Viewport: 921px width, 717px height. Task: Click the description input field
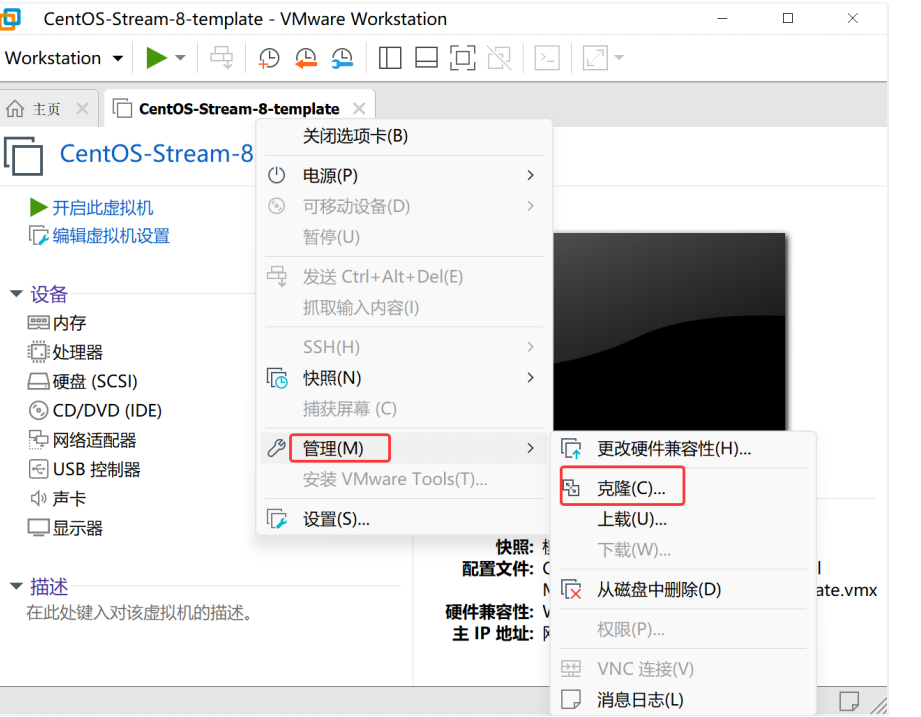pyautogui.click(x=139, y=613)
